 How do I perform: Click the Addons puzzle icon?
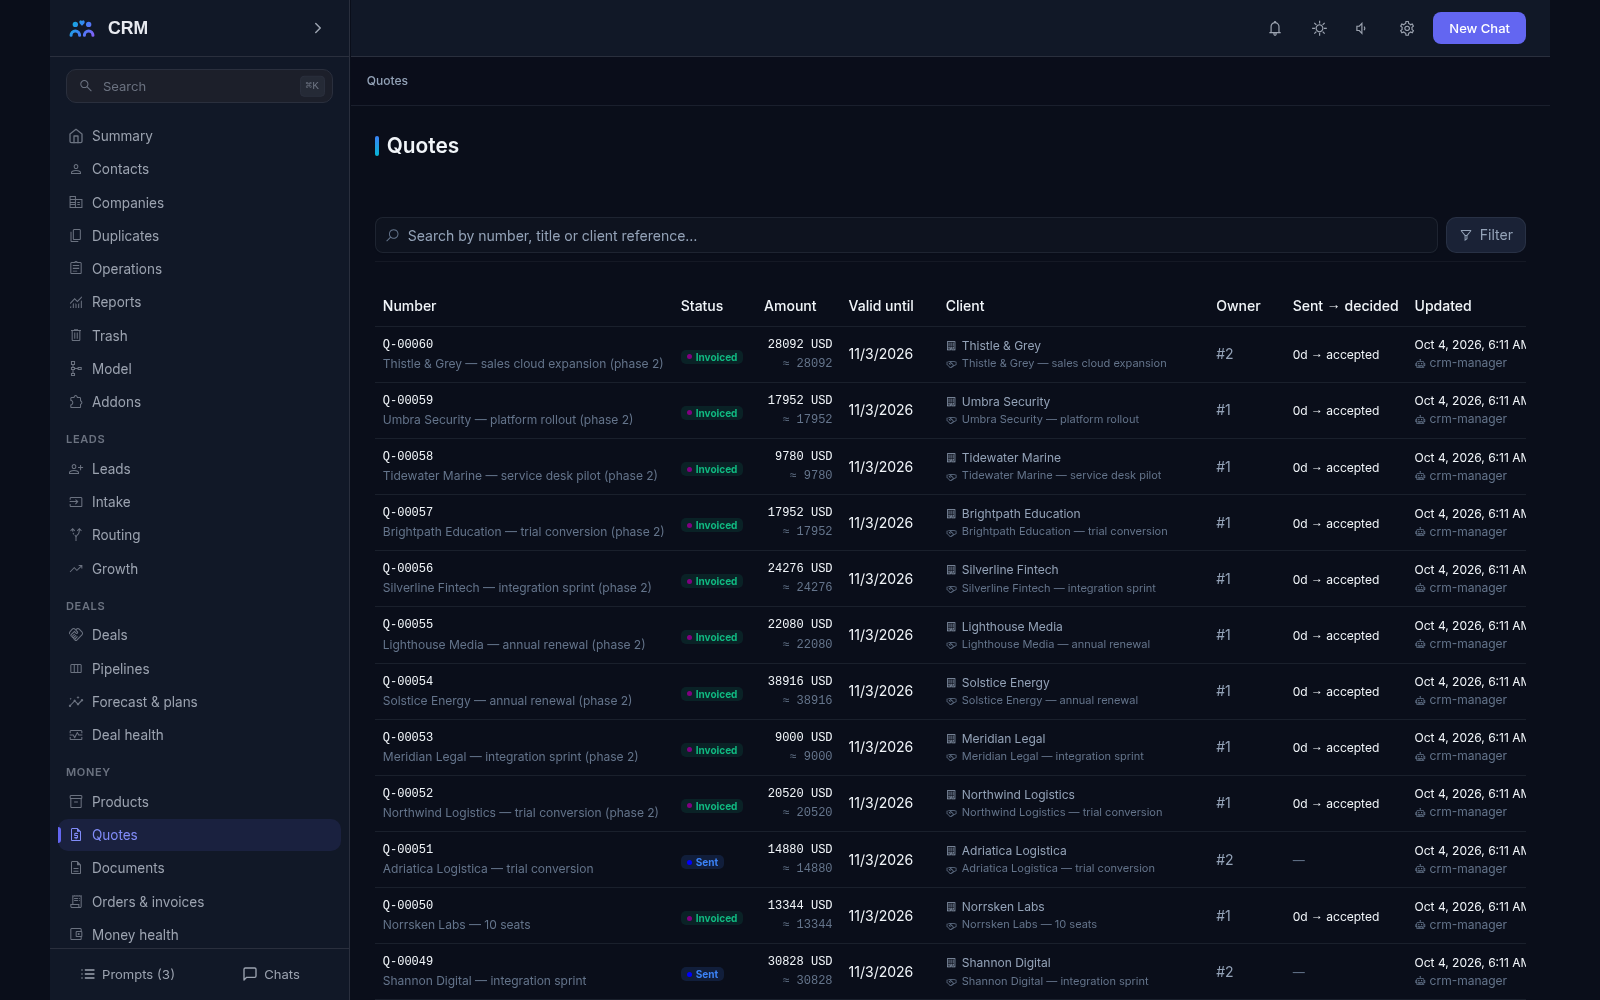76,402
